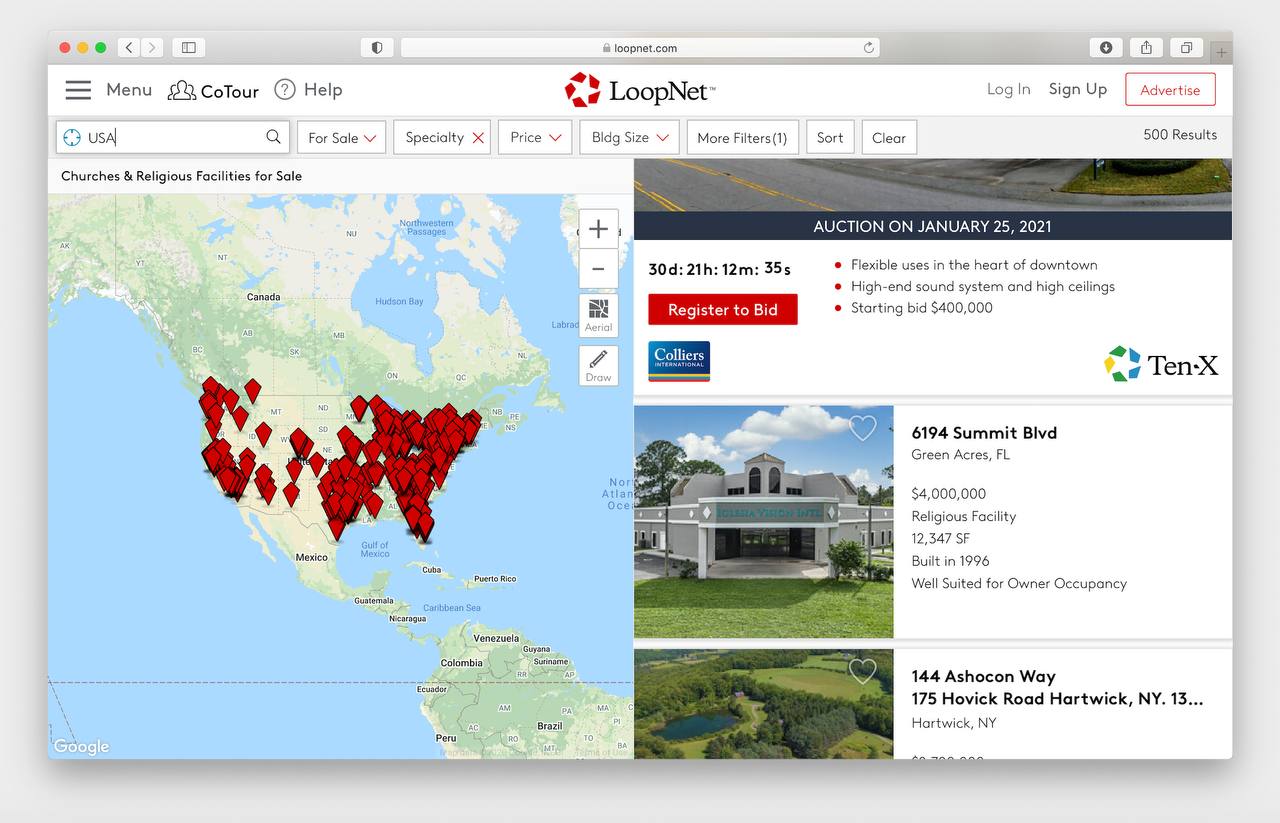Favorite the 144 Ashocon Way listing heart
This screenshot has height=823, width=1280.
pyautogui.click(x=862, y=671)
